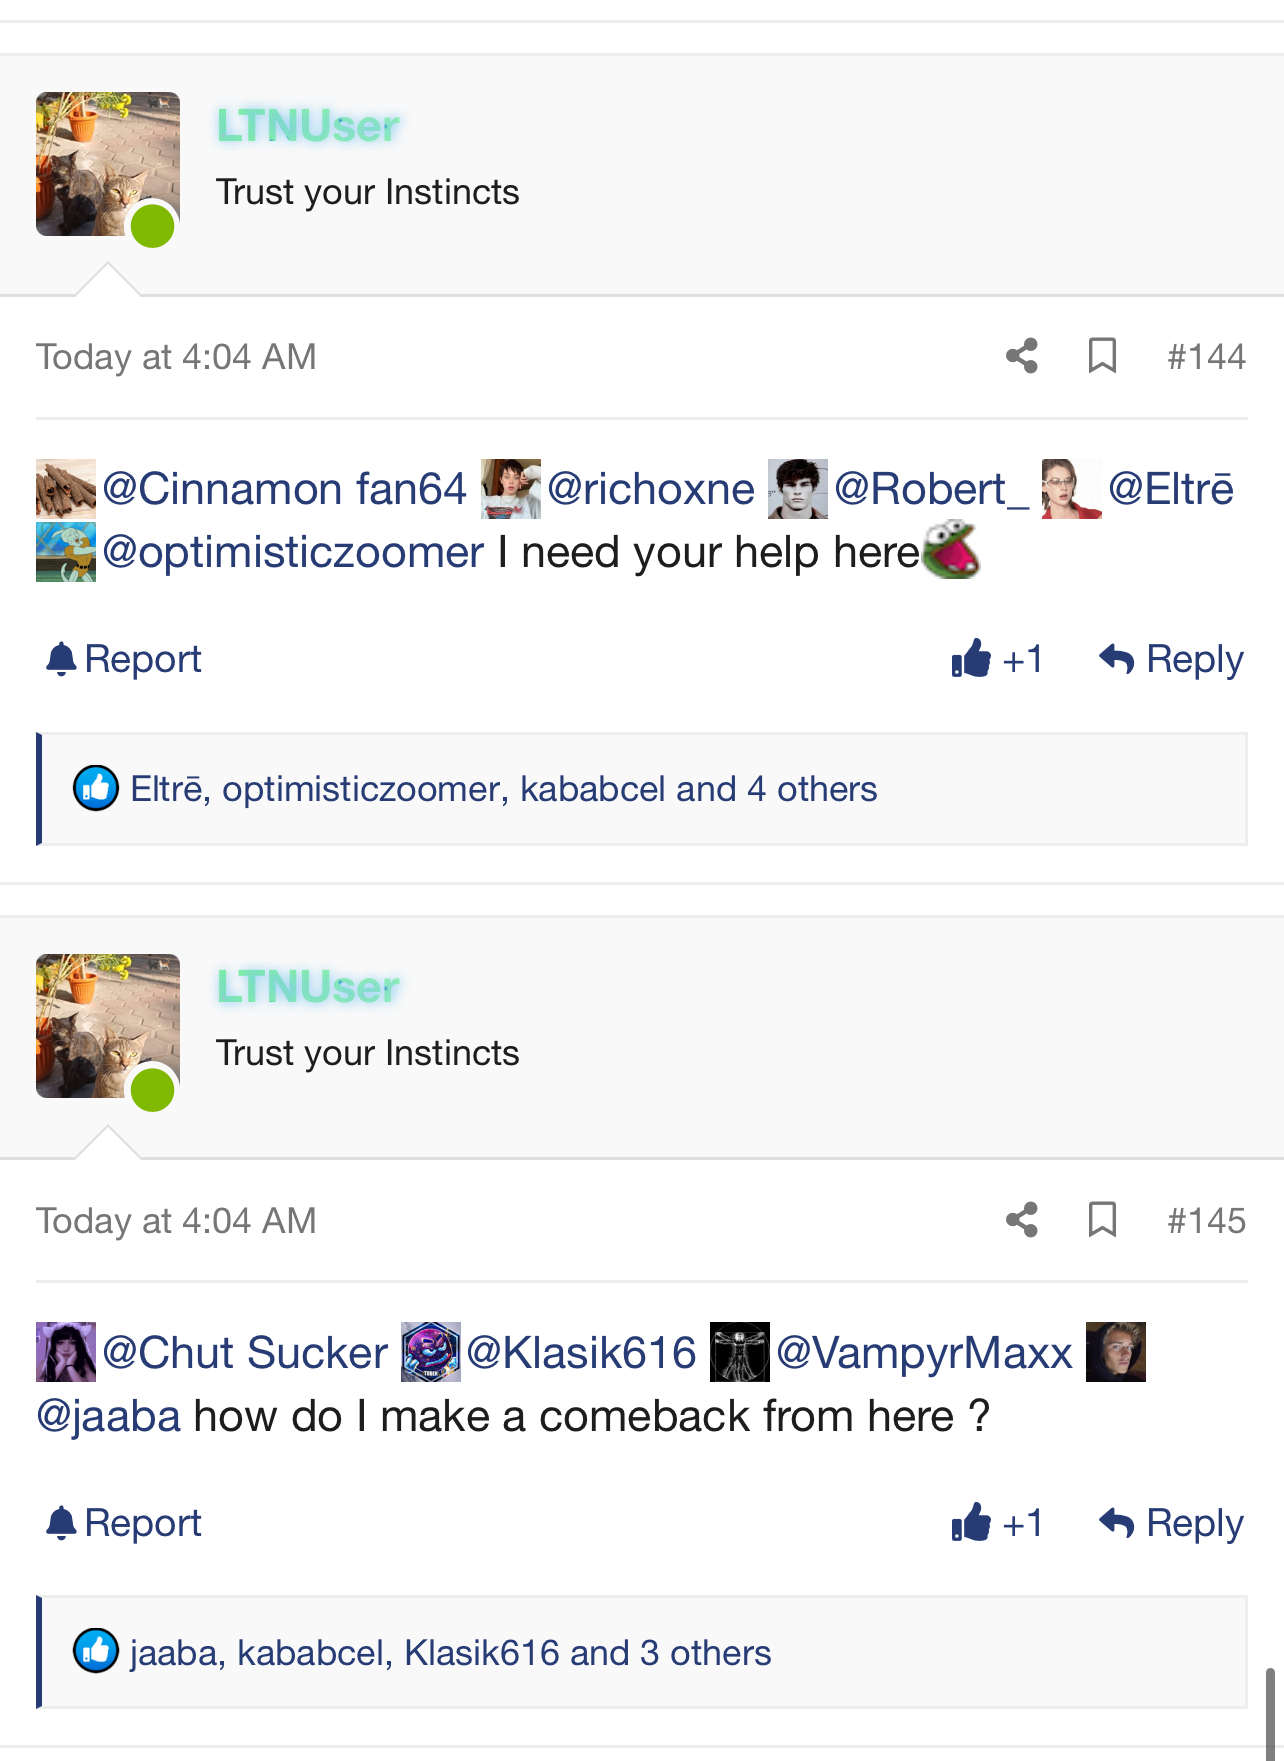The width and height of the screenshot is (1284, 1761).
Task: Like post #145 with +1 thumbs-up
Action: (996, 1523)
